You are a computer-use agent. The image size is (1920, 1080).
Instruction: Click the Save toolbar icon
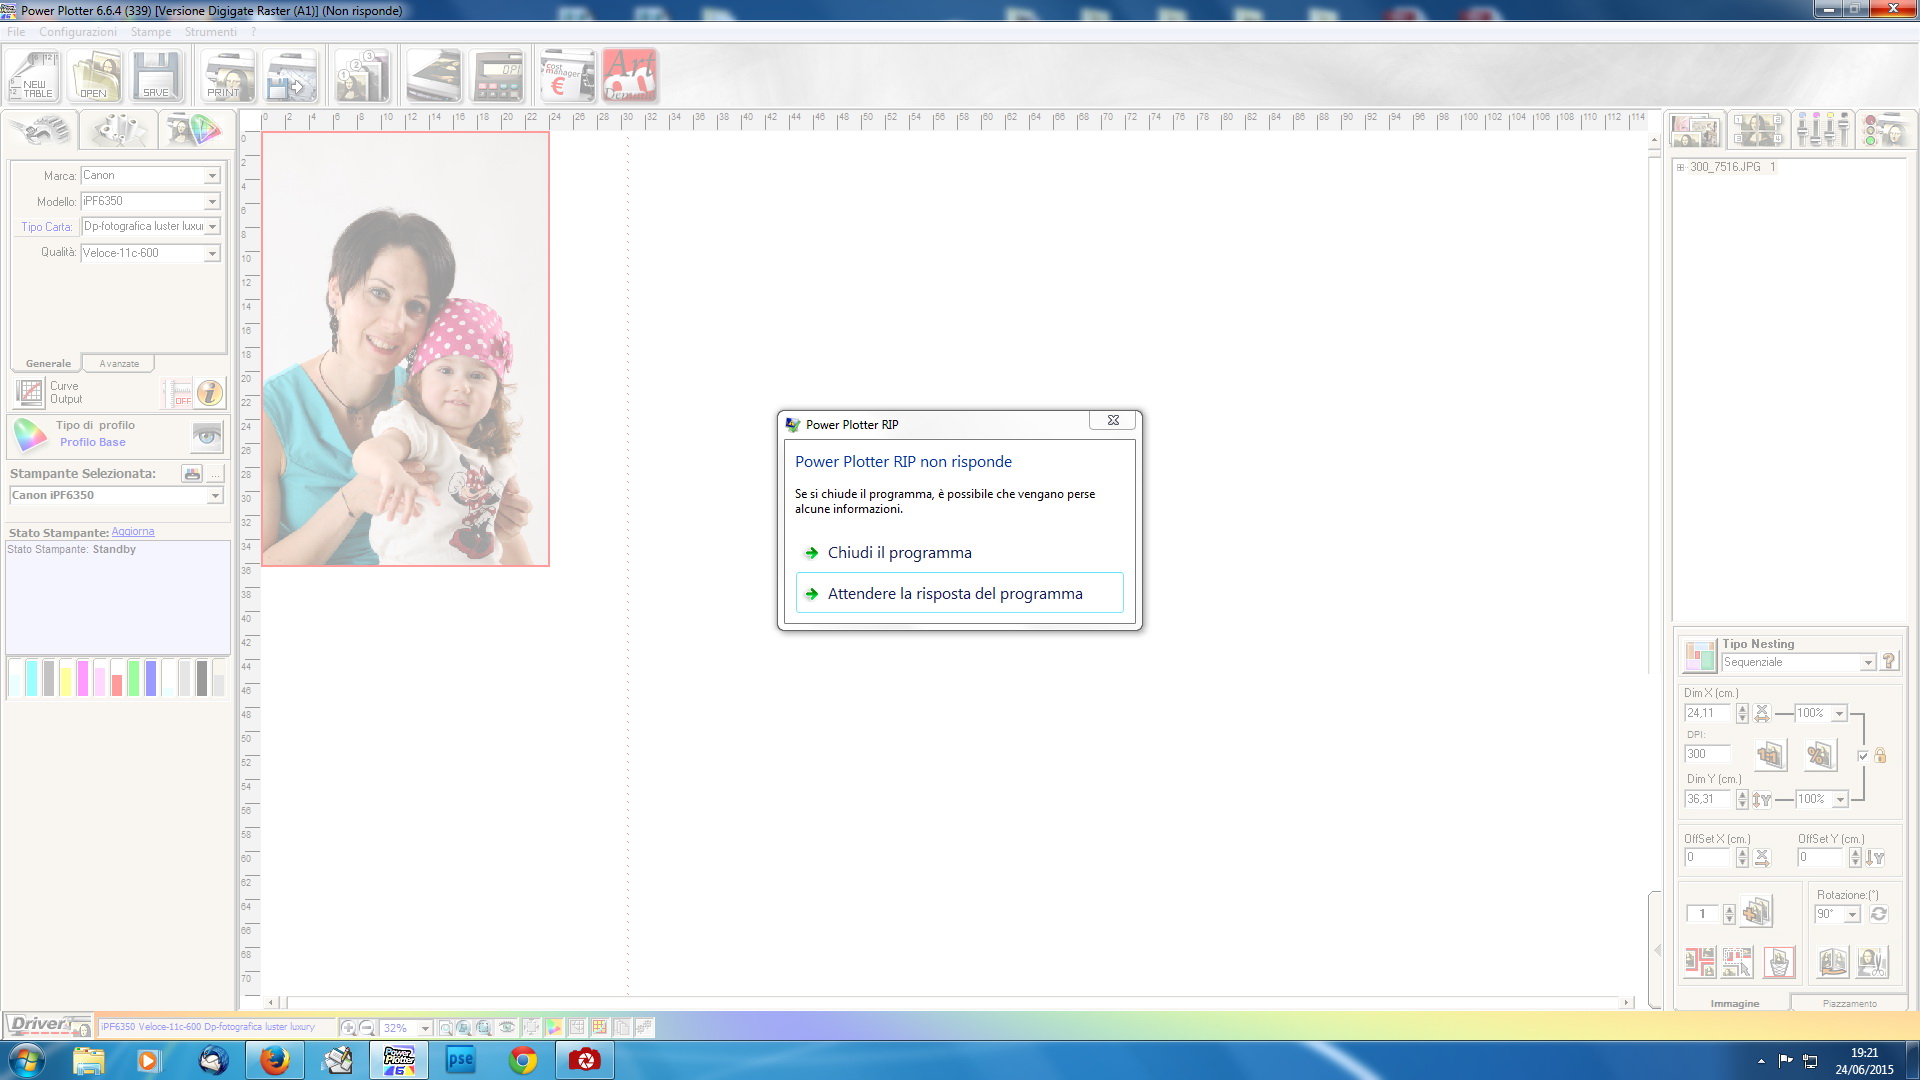[x=156, y=76]
